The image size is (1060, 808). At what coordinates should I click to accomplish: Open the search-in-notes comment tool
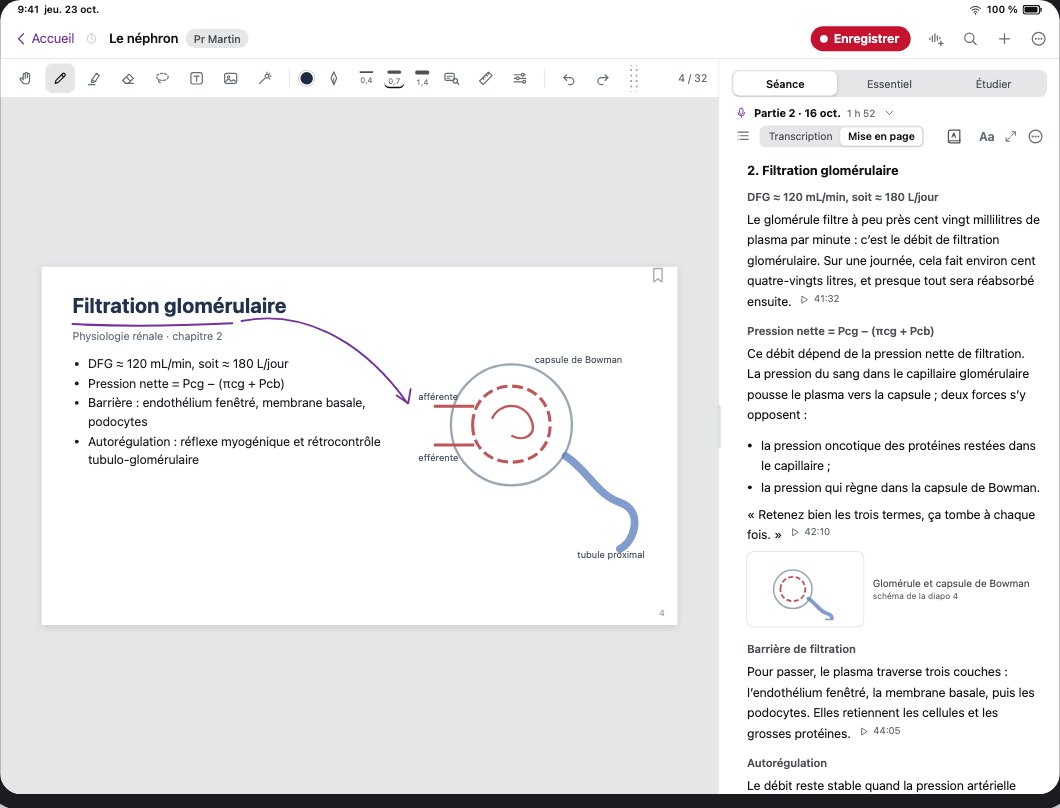click(452, 78)
